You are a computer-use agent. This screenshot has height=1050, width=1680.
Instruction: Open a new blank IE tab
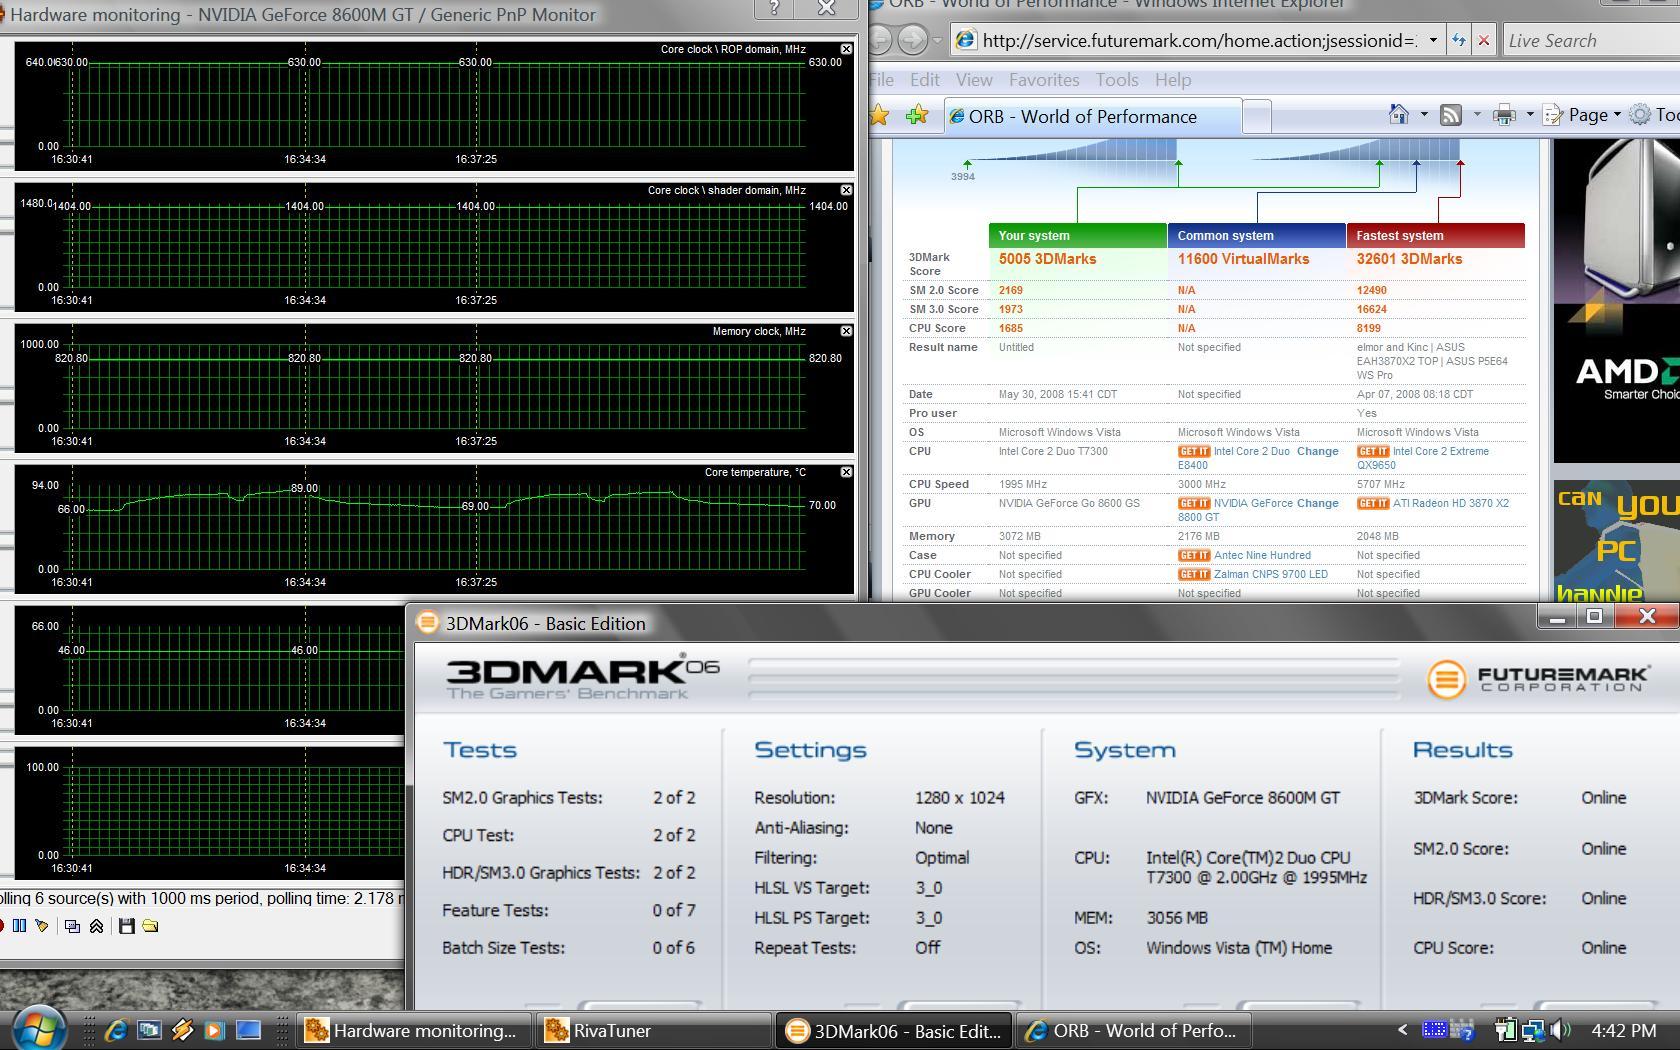(x=1256, y=117)
